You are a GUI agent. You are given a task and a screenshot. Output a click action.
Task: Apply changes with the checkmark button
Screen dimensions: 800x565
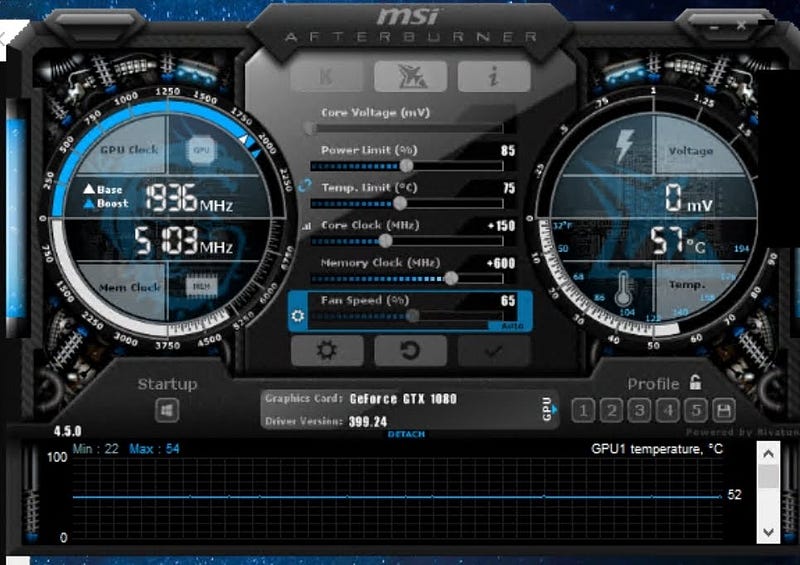tap(494, 351)
